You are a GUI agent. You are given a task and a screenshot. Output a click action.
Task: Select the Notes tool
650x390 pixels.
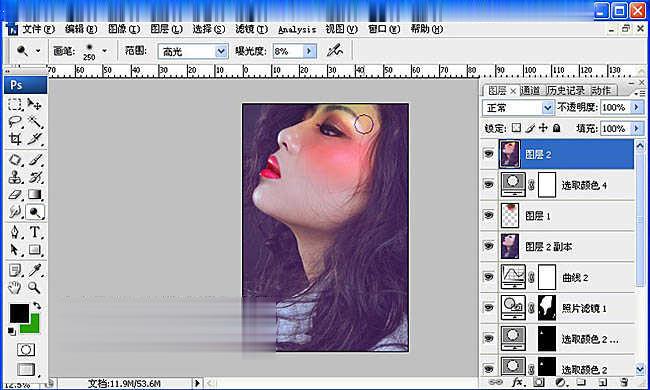point(15,270)
